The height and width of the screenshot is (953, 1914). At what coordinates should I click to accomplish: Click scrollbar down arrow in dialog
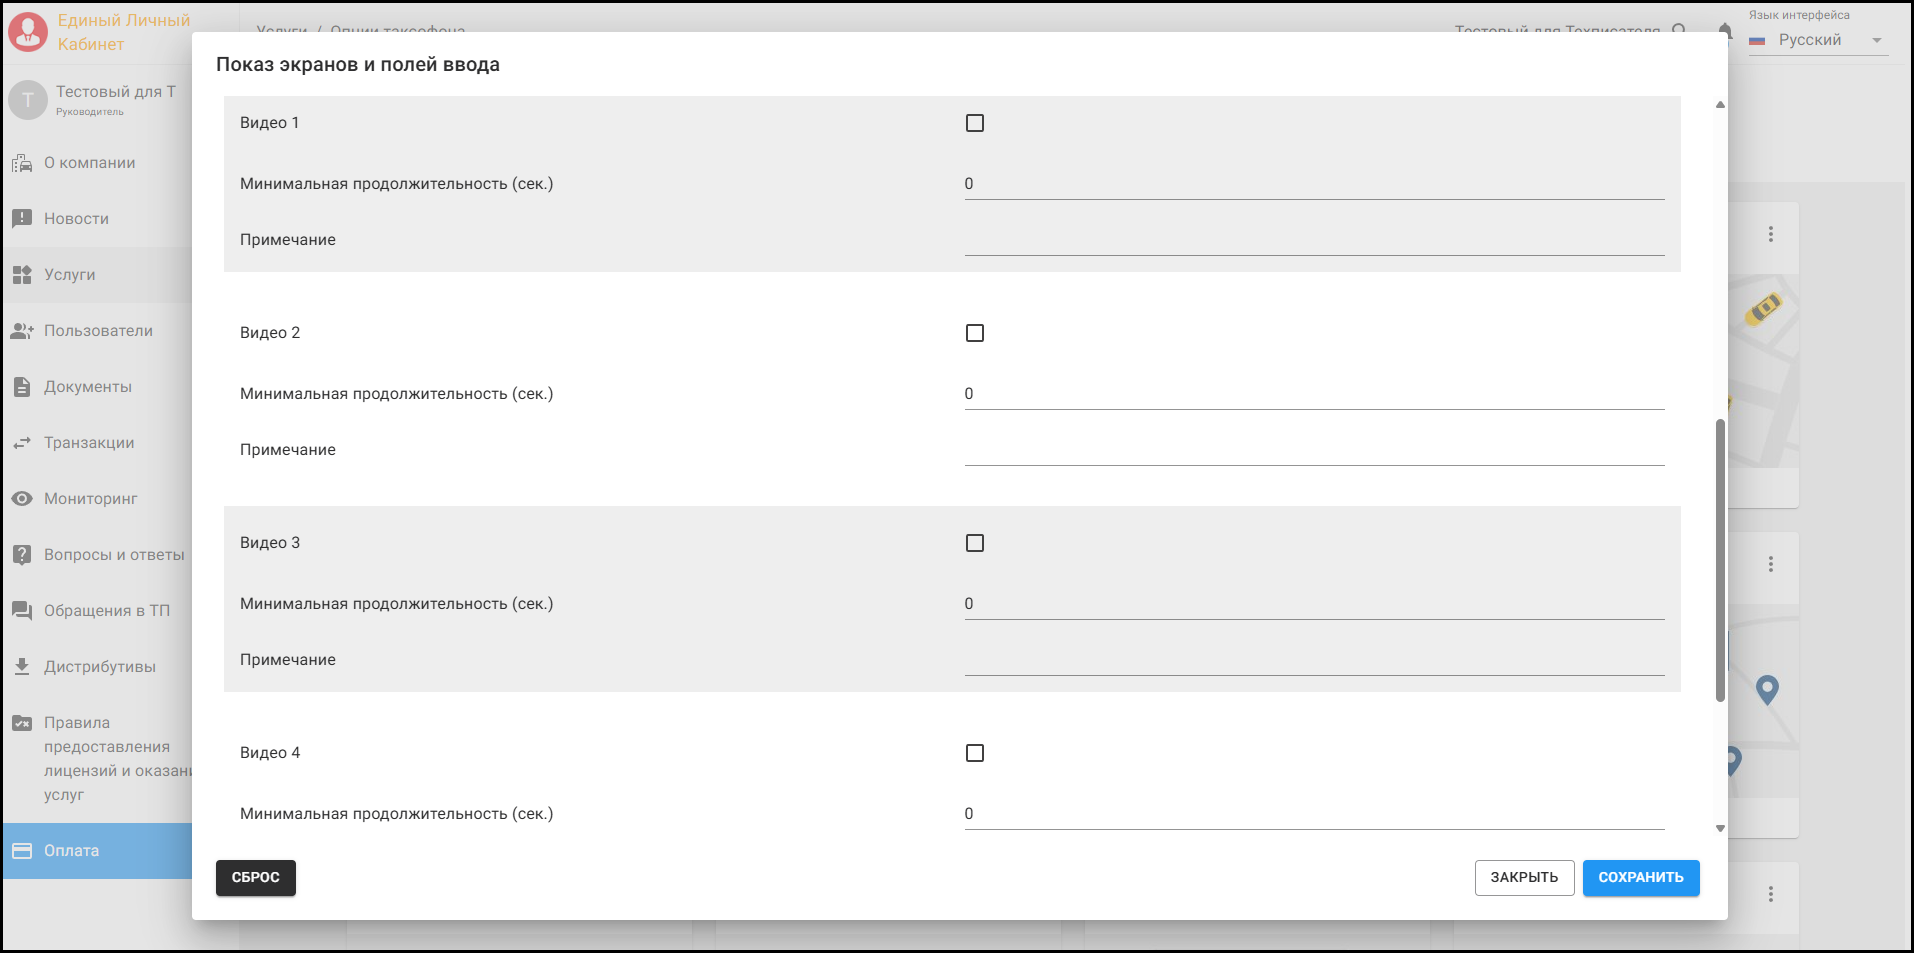click(x=1721, y=828)
